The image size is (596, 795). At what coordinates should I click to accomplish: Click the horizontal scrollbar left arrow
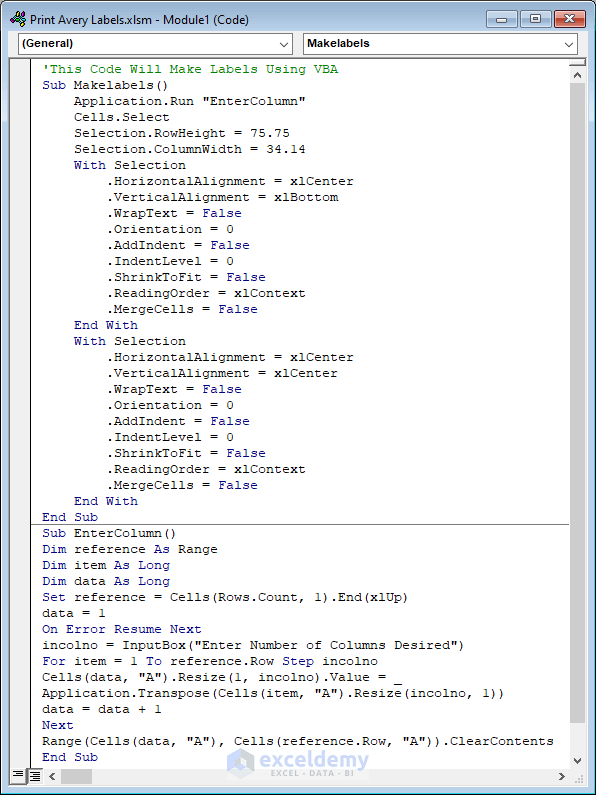tap(52, 776)
